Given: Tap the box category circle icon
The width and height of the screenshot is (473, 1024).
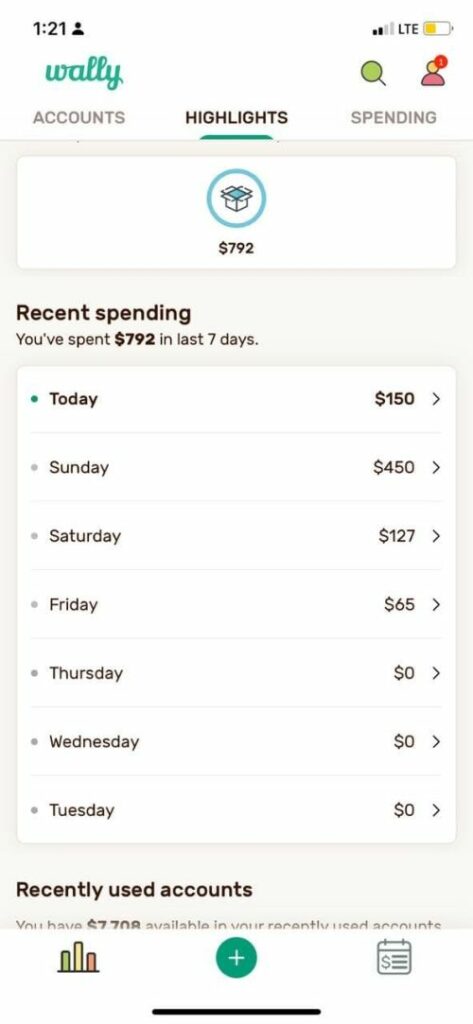Looking at the screenshot, I should [236, 199].
